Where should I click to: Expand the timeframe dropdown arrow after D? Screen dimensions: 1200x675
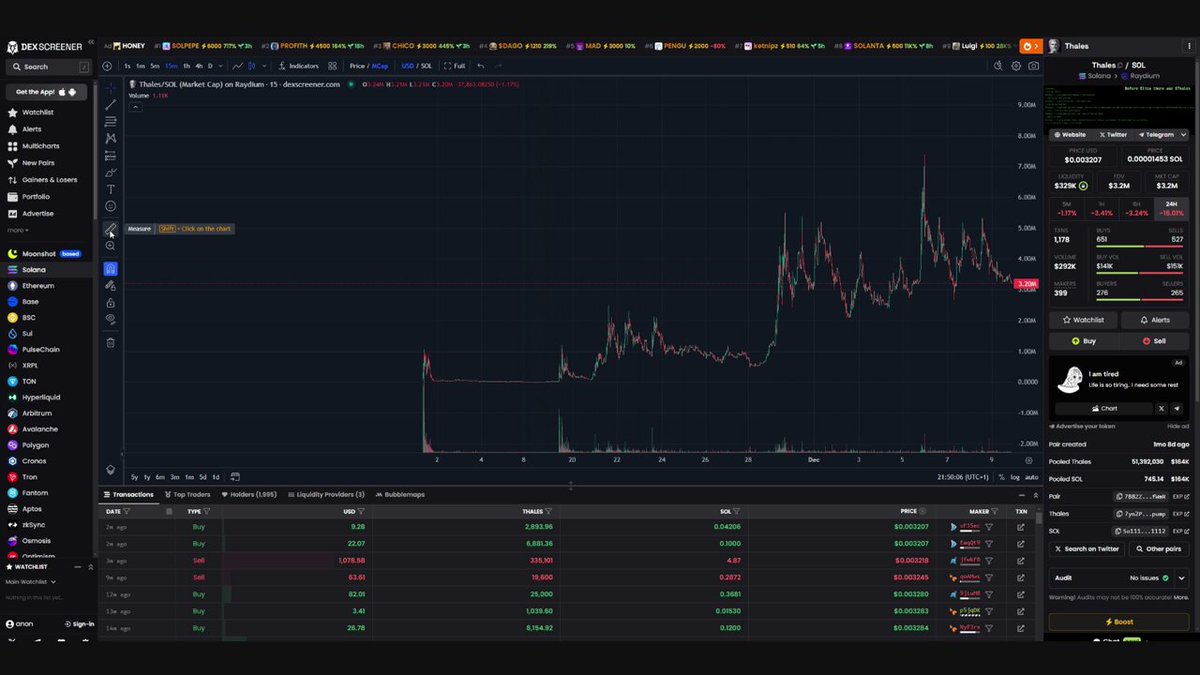[221, 66]
